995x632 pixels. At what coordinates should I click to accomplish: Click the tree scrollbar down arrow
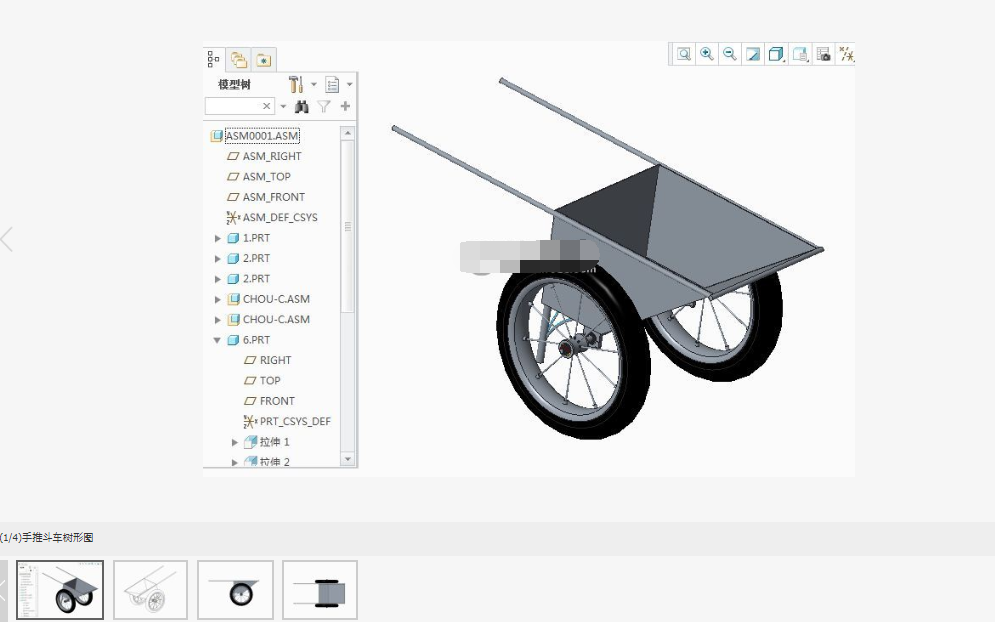click(x=347, y=459)
